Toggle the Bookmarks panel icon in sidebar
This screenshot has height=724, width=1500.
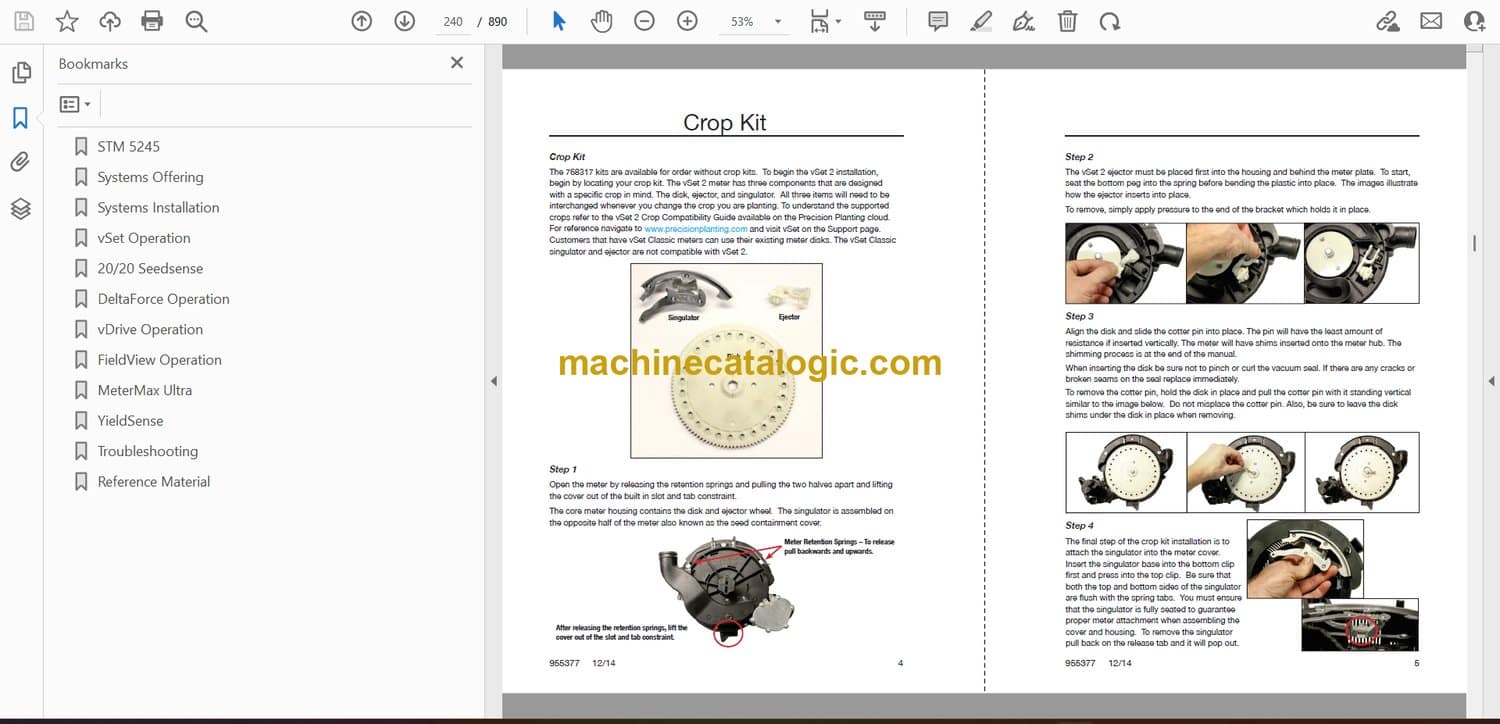click(x=21, y=118)
